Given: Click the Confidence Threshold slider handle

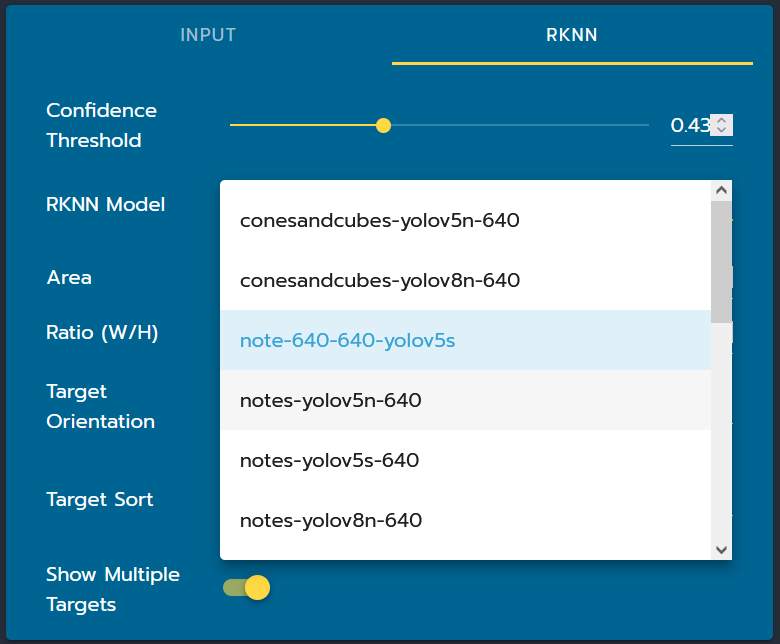Looking at the screenshot, I should (x=383, y=125).
